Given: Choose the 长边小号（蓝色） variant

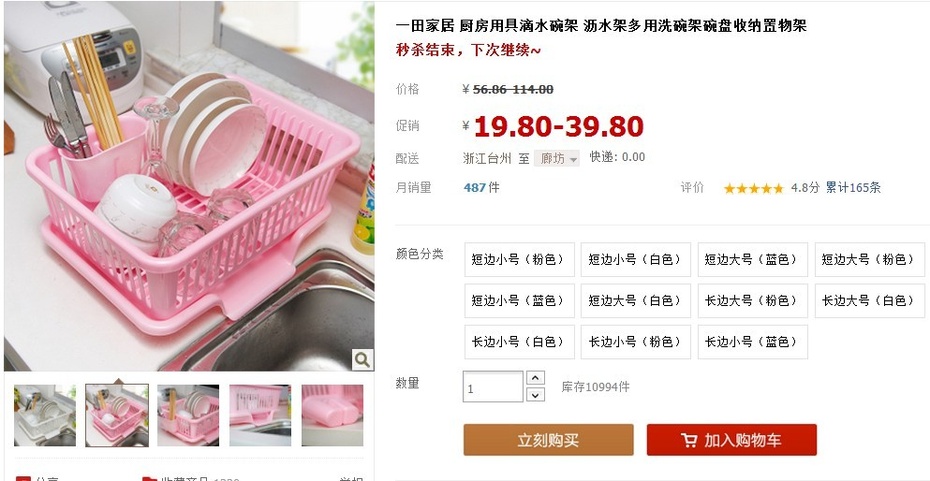Looking at the screenshot, I should 752,342.
